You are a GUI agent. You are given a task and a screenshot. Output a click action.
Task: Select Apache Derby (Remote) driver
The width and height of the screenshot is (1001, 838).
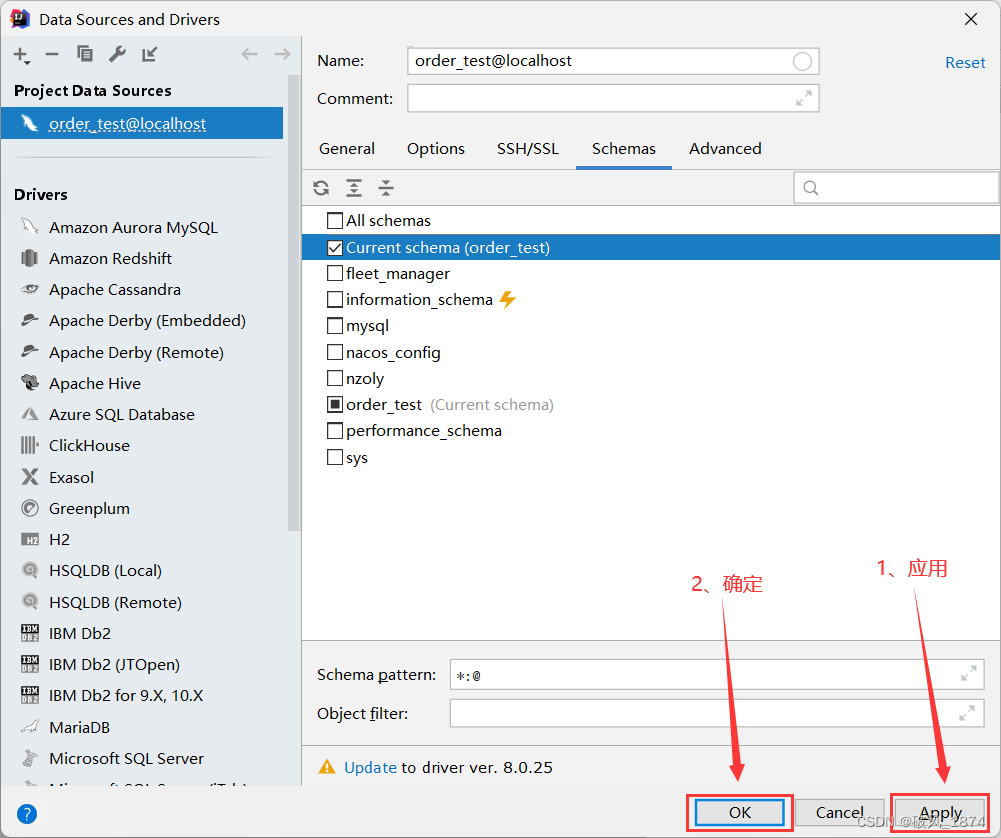pyautogui.click(x=137, y=352)
